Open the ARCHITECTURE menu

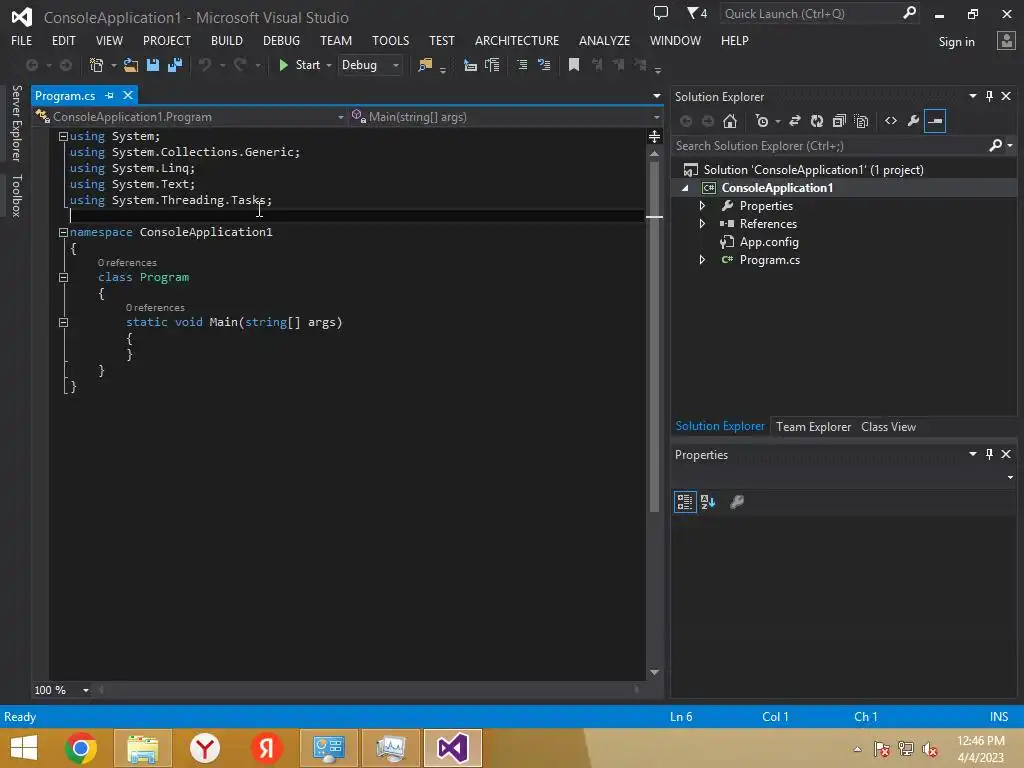pos(517,40)
